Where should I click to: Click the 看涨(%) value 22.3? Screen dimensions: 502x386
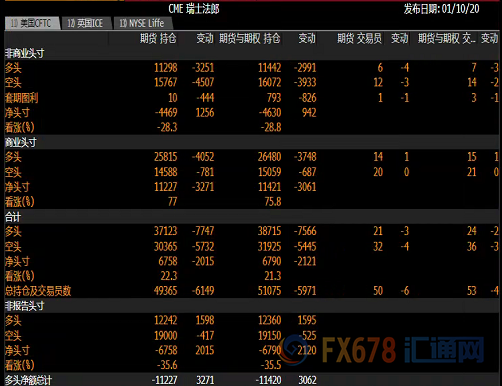[169, 276]
